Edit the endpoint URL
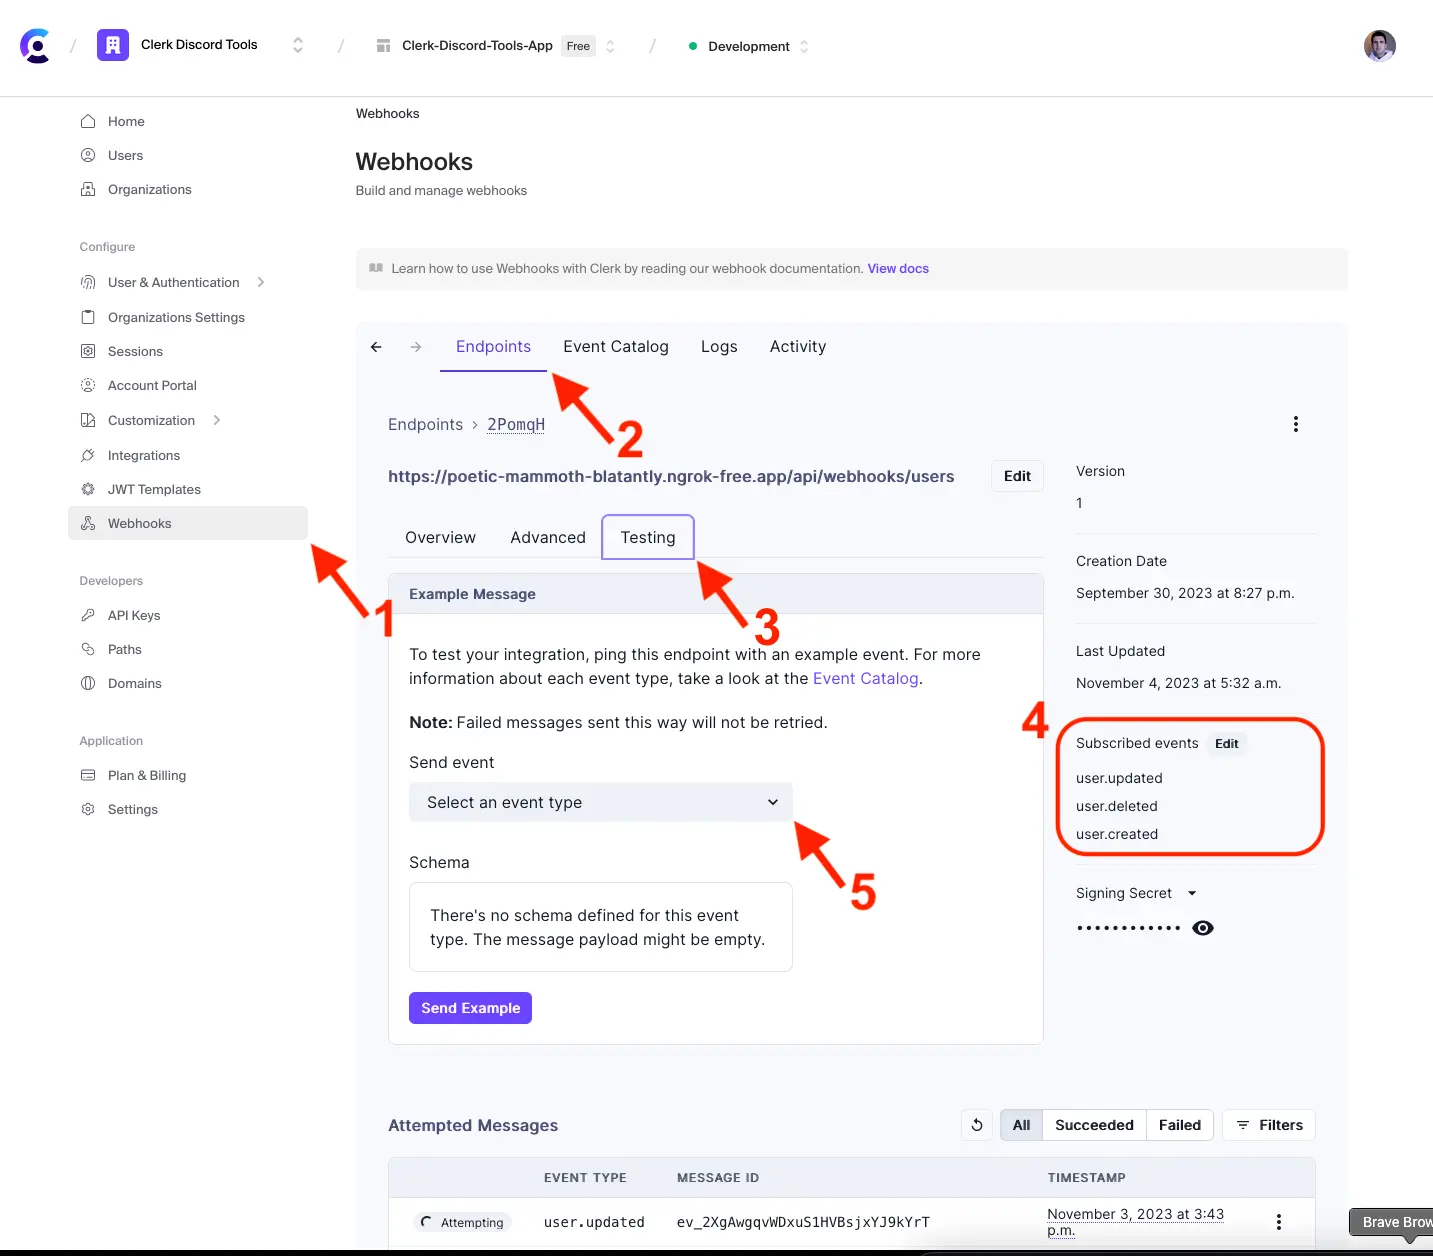The width and height of the screenshot is (1433, 1256). pos(1017,476)
